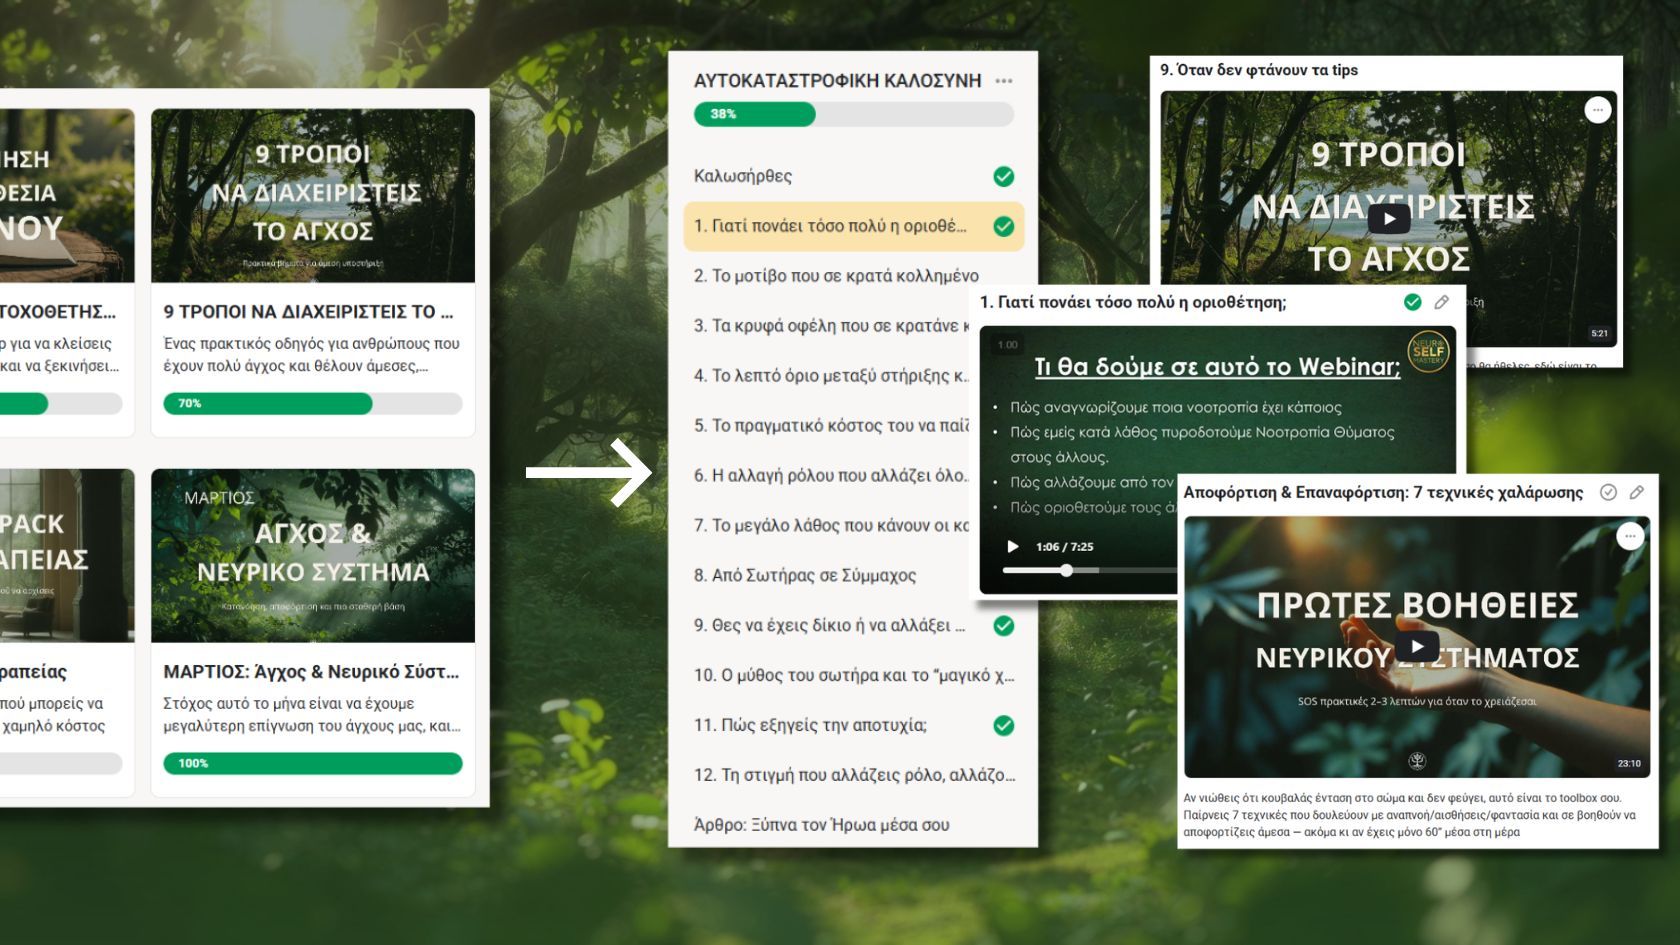
Task: Go to lesson 7. Το μεγάλο λάθος
Action: coord(832,526)
